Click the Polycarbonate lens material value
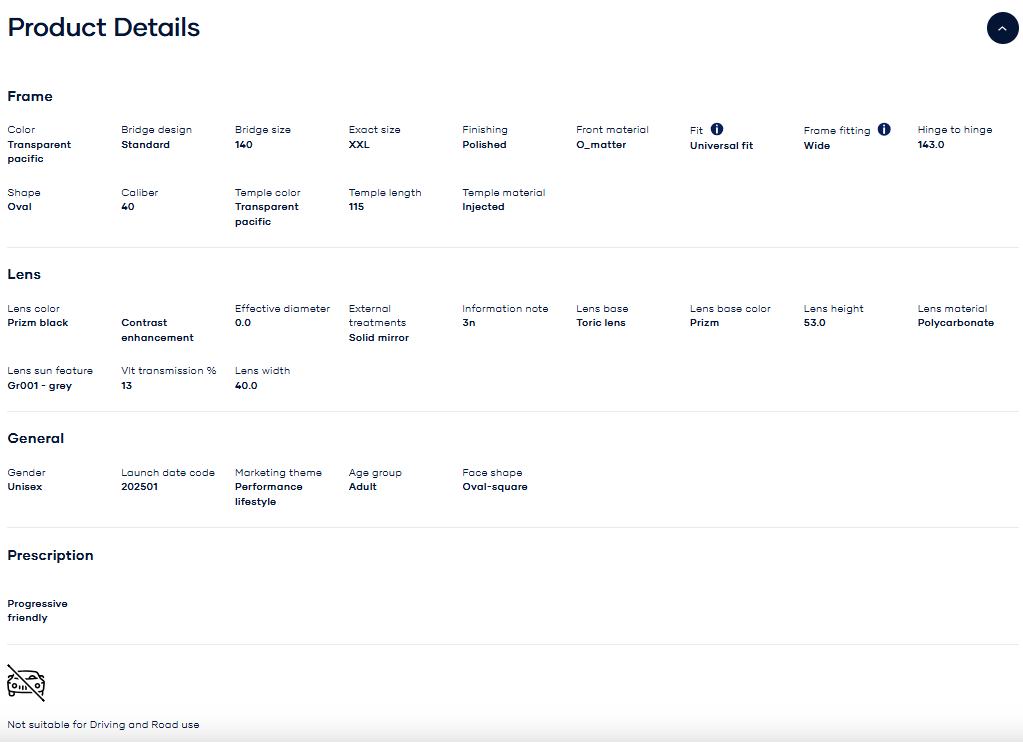This screenshot has width=1023, height=746. click(x=955, y=323)
